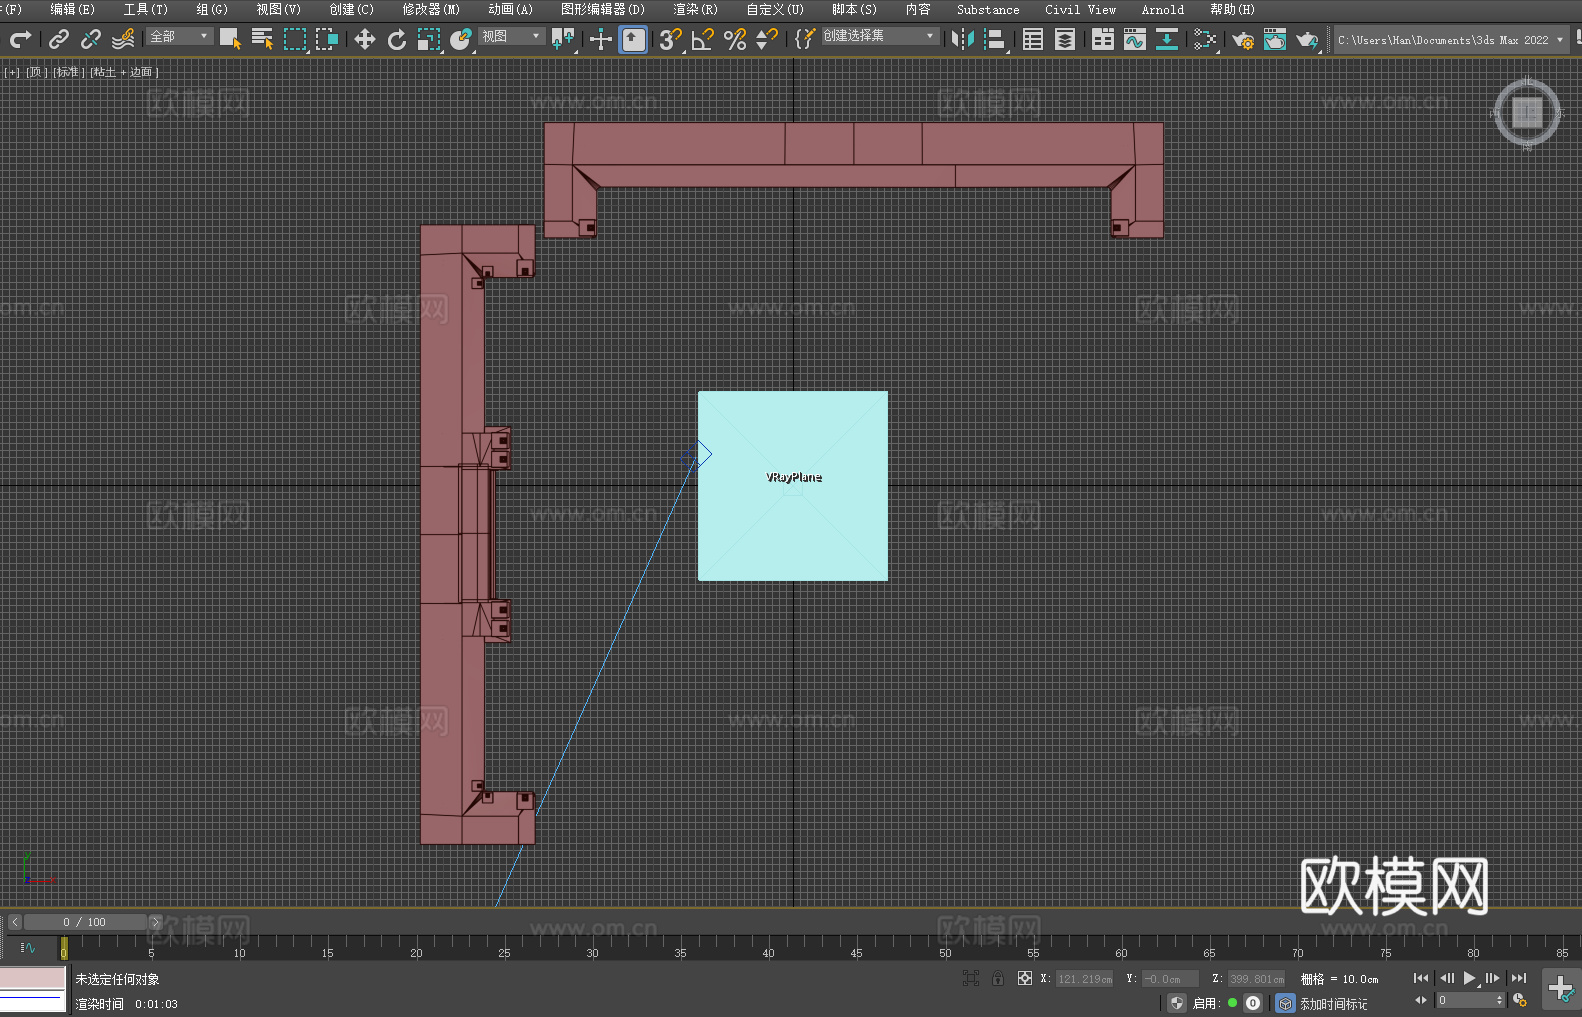This screenshot has width=1582, height=1017.
Task: Click time slider next frame arrow
Action: tap(155, 922)
